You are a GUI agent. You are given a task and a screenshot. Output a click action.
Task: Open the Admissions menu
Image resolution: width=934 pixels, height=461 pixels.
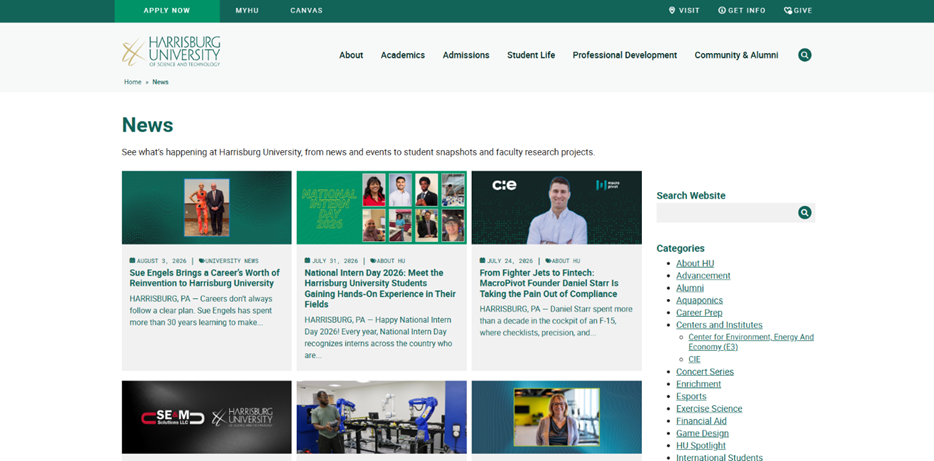click(466, 55)
